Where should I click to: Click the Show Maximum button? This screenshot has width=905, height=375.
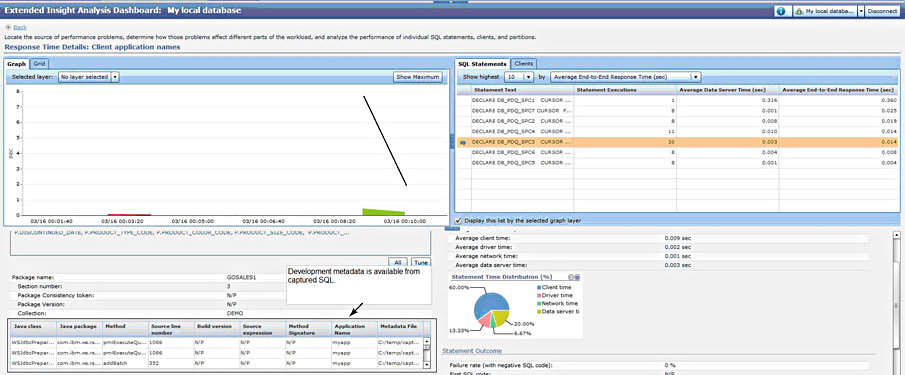click(x=418, y=76)
